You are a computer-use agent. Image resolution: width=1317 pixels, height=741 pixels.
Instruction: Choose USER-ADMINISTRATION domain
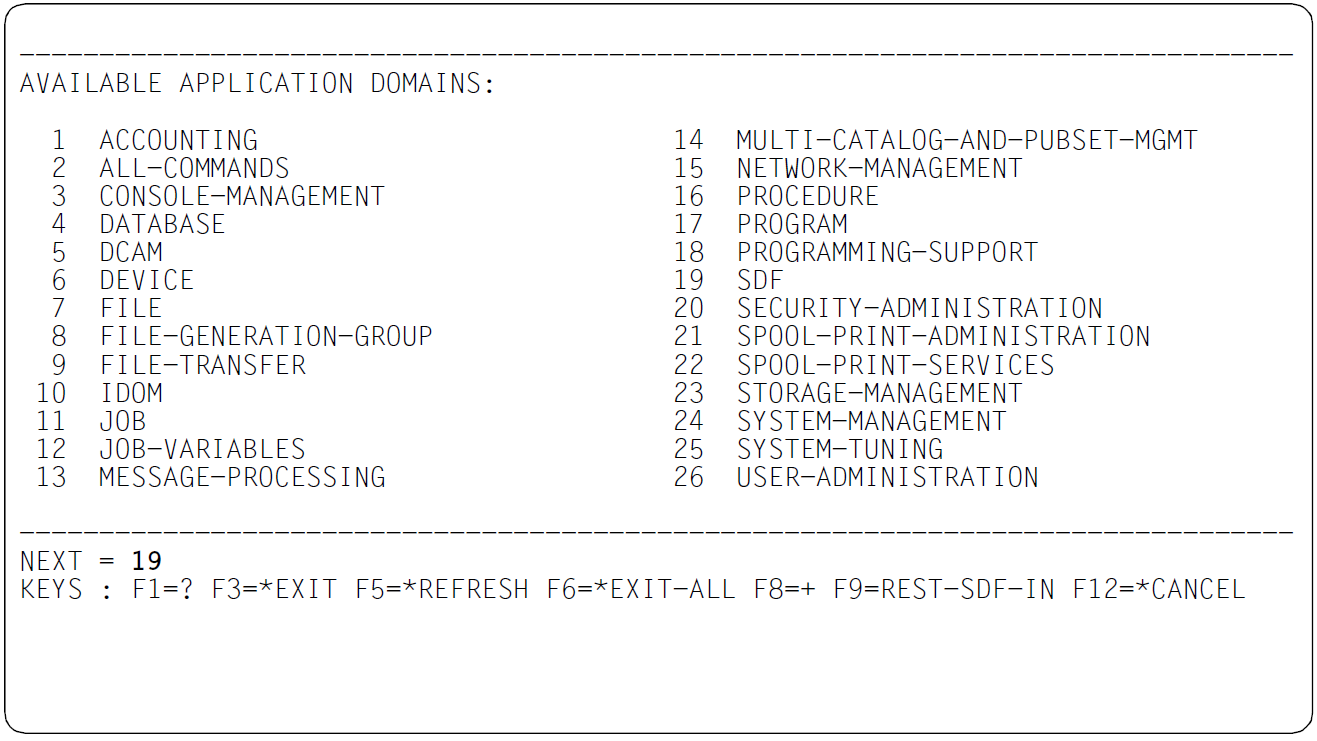888,477
